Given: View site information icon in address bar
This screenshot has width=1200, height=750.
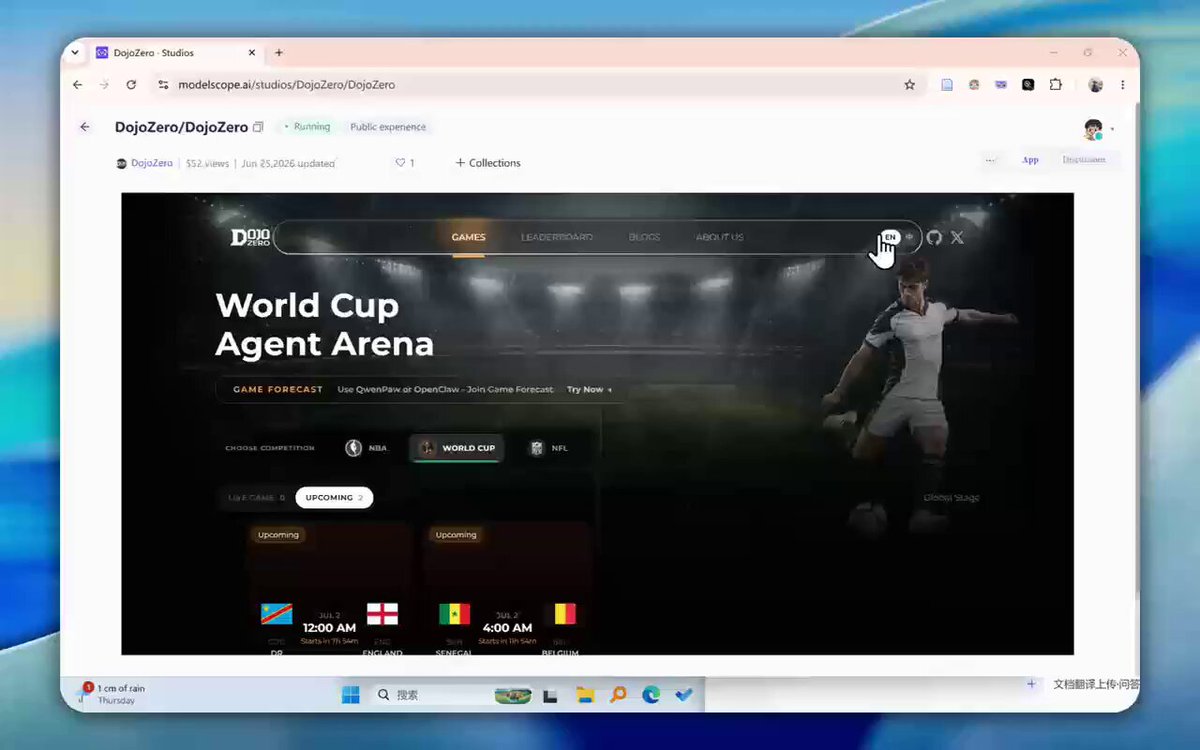Looking at the screenshot, I should click(163, 85).
